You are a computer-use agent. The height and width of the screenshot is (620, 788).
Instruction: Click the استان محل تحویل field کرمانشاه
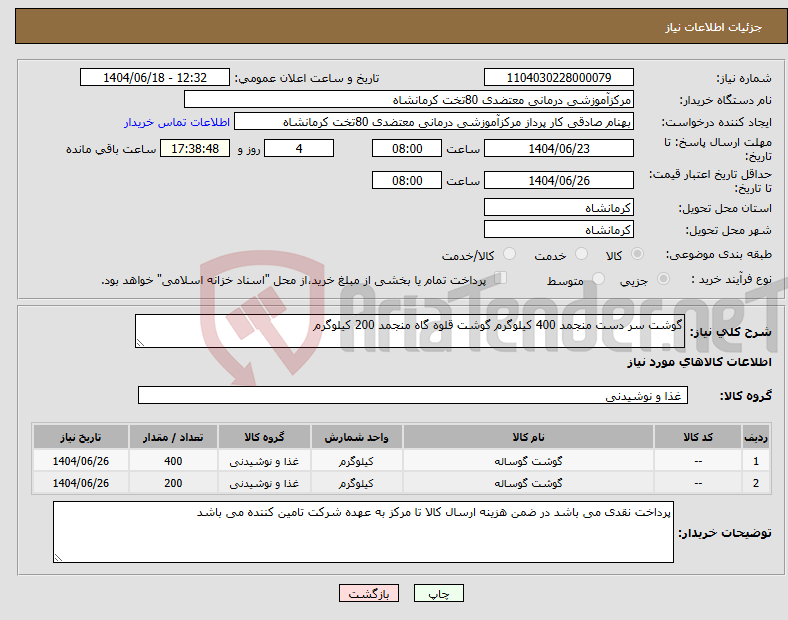click(558, 207)
